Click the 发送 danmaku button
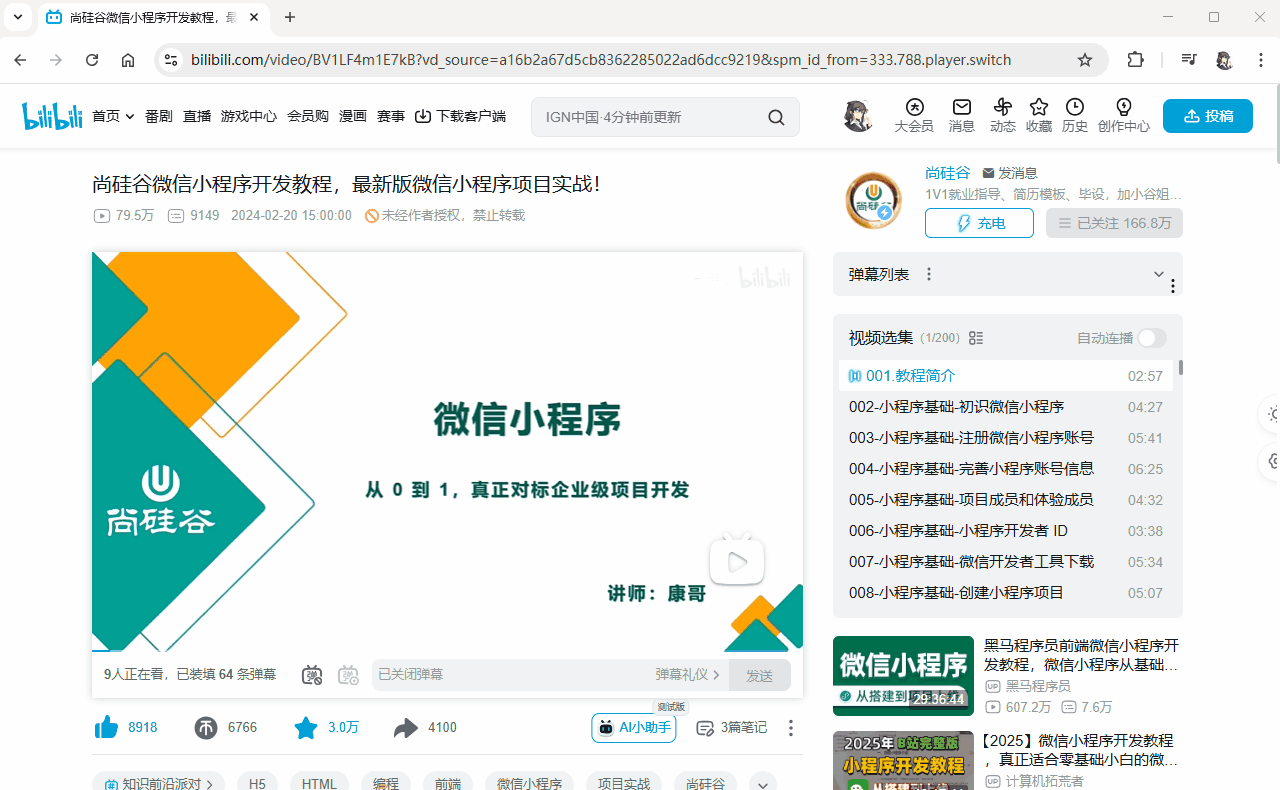Screen dimensions: 1280x790 point(760,675)
